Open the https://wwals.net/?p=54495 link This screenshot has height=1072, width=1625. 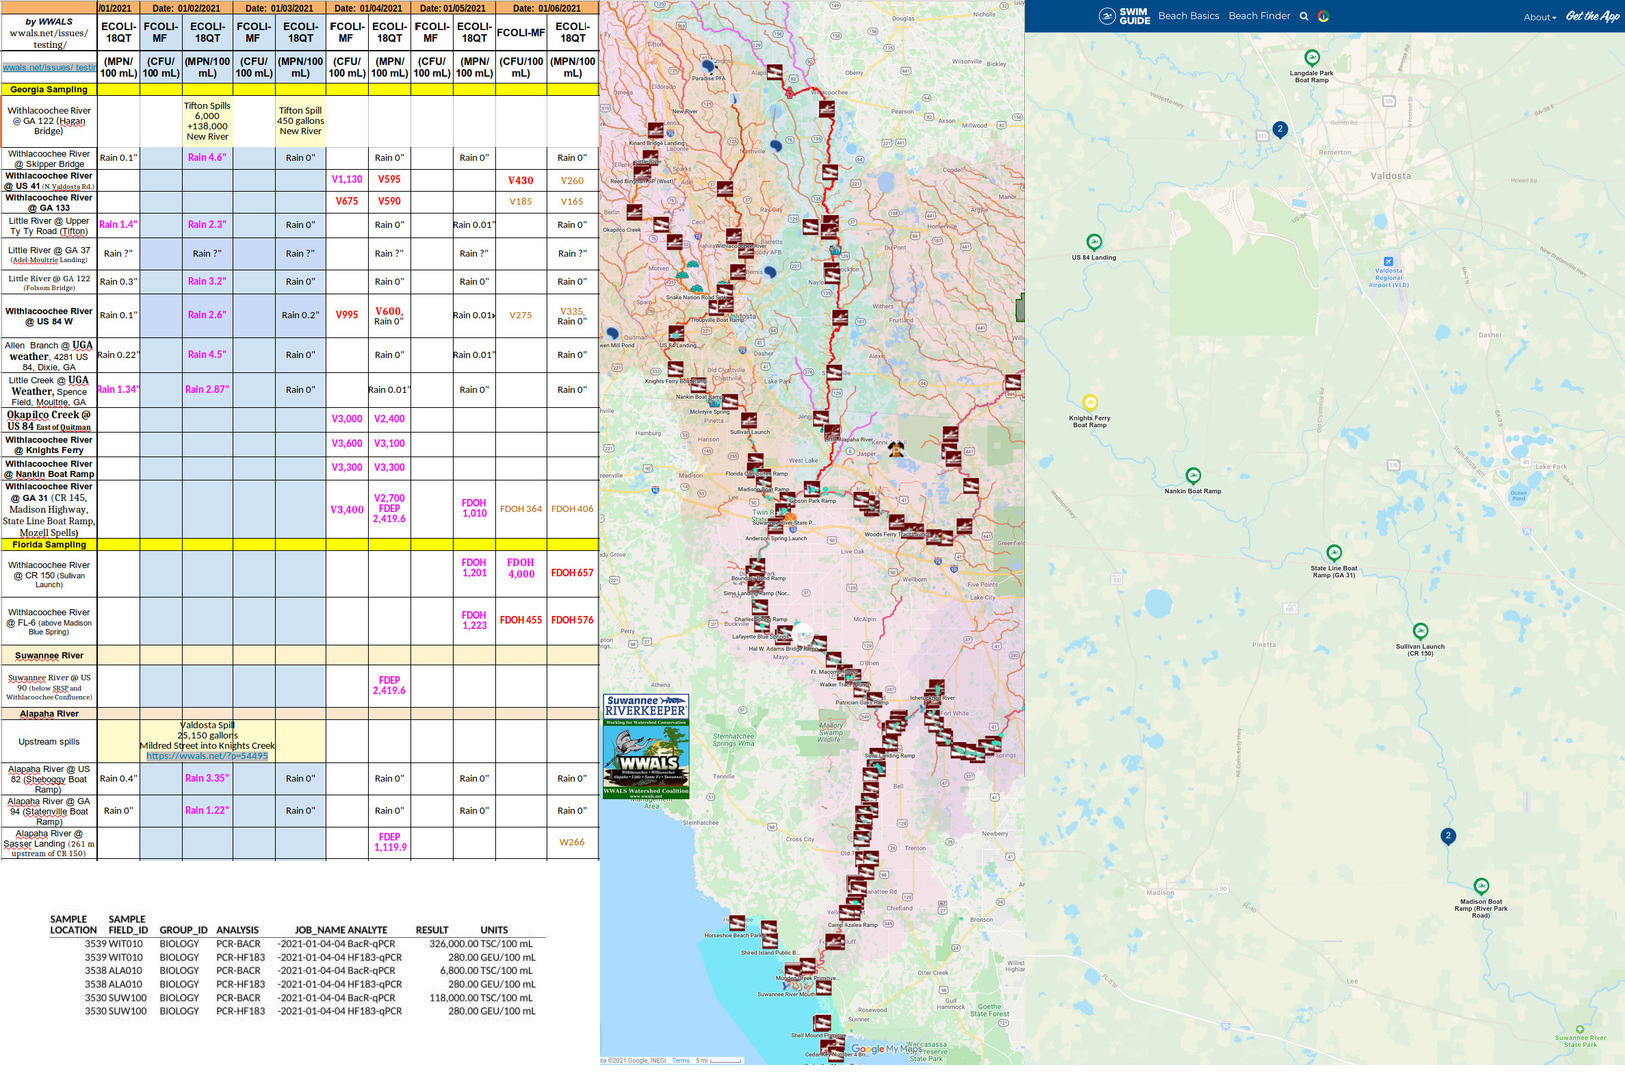207,756
